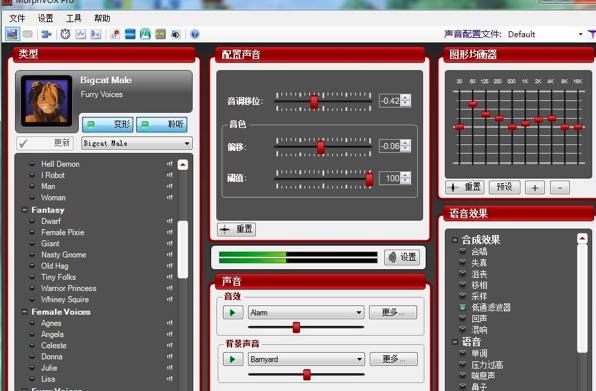Enable the 移相 phaser effect
The height and width of the screenshot is (391, 596).
463,285
